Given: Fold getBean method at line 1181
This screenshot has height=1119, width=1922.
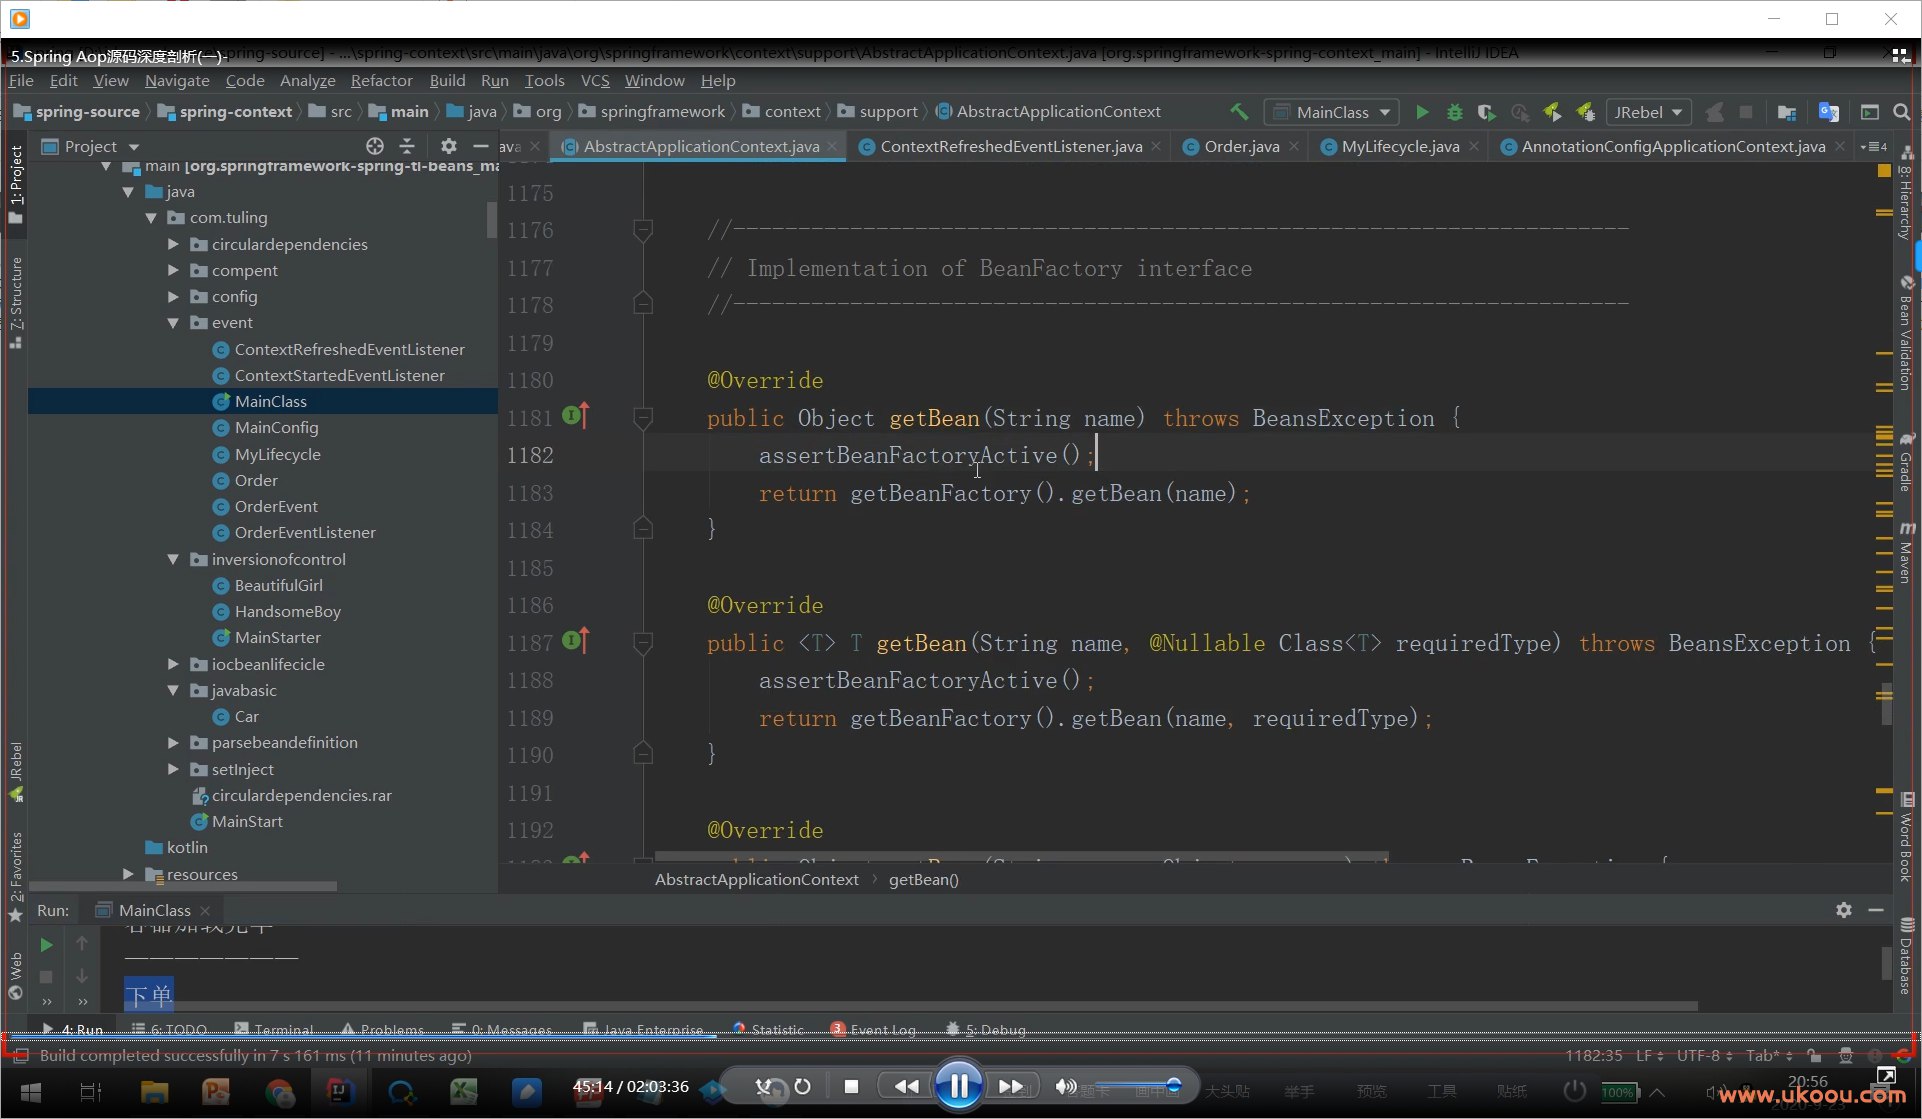Looking at the screenshot, I should point(643,417).
